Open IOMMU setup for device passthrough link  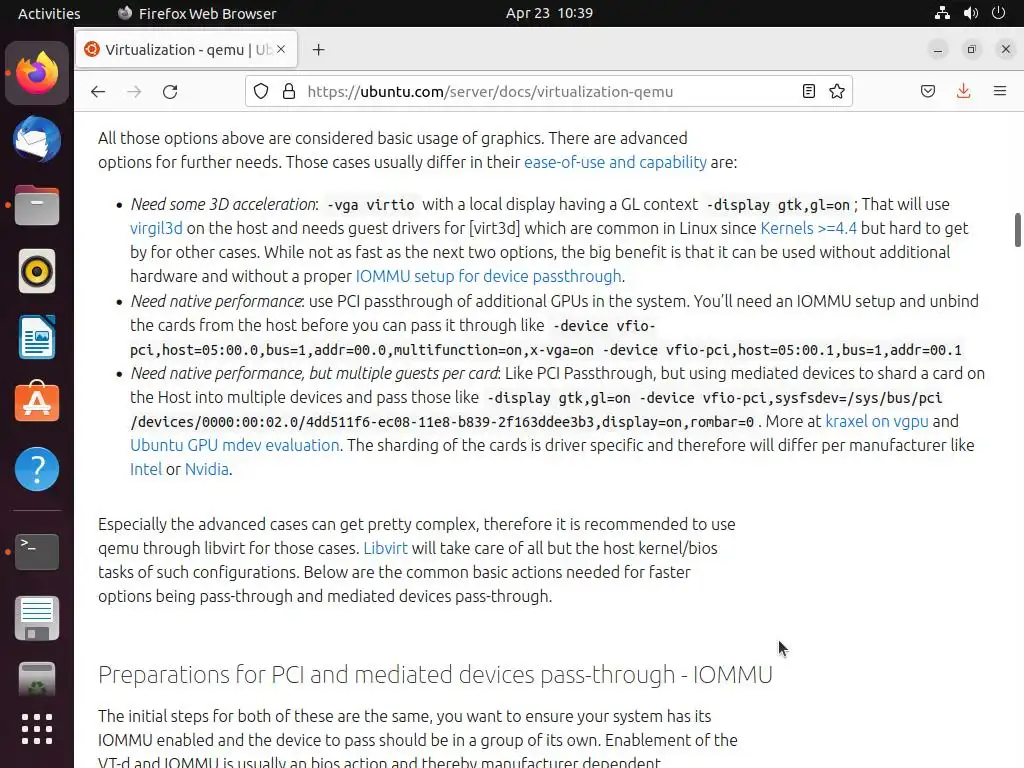point(488,276)
